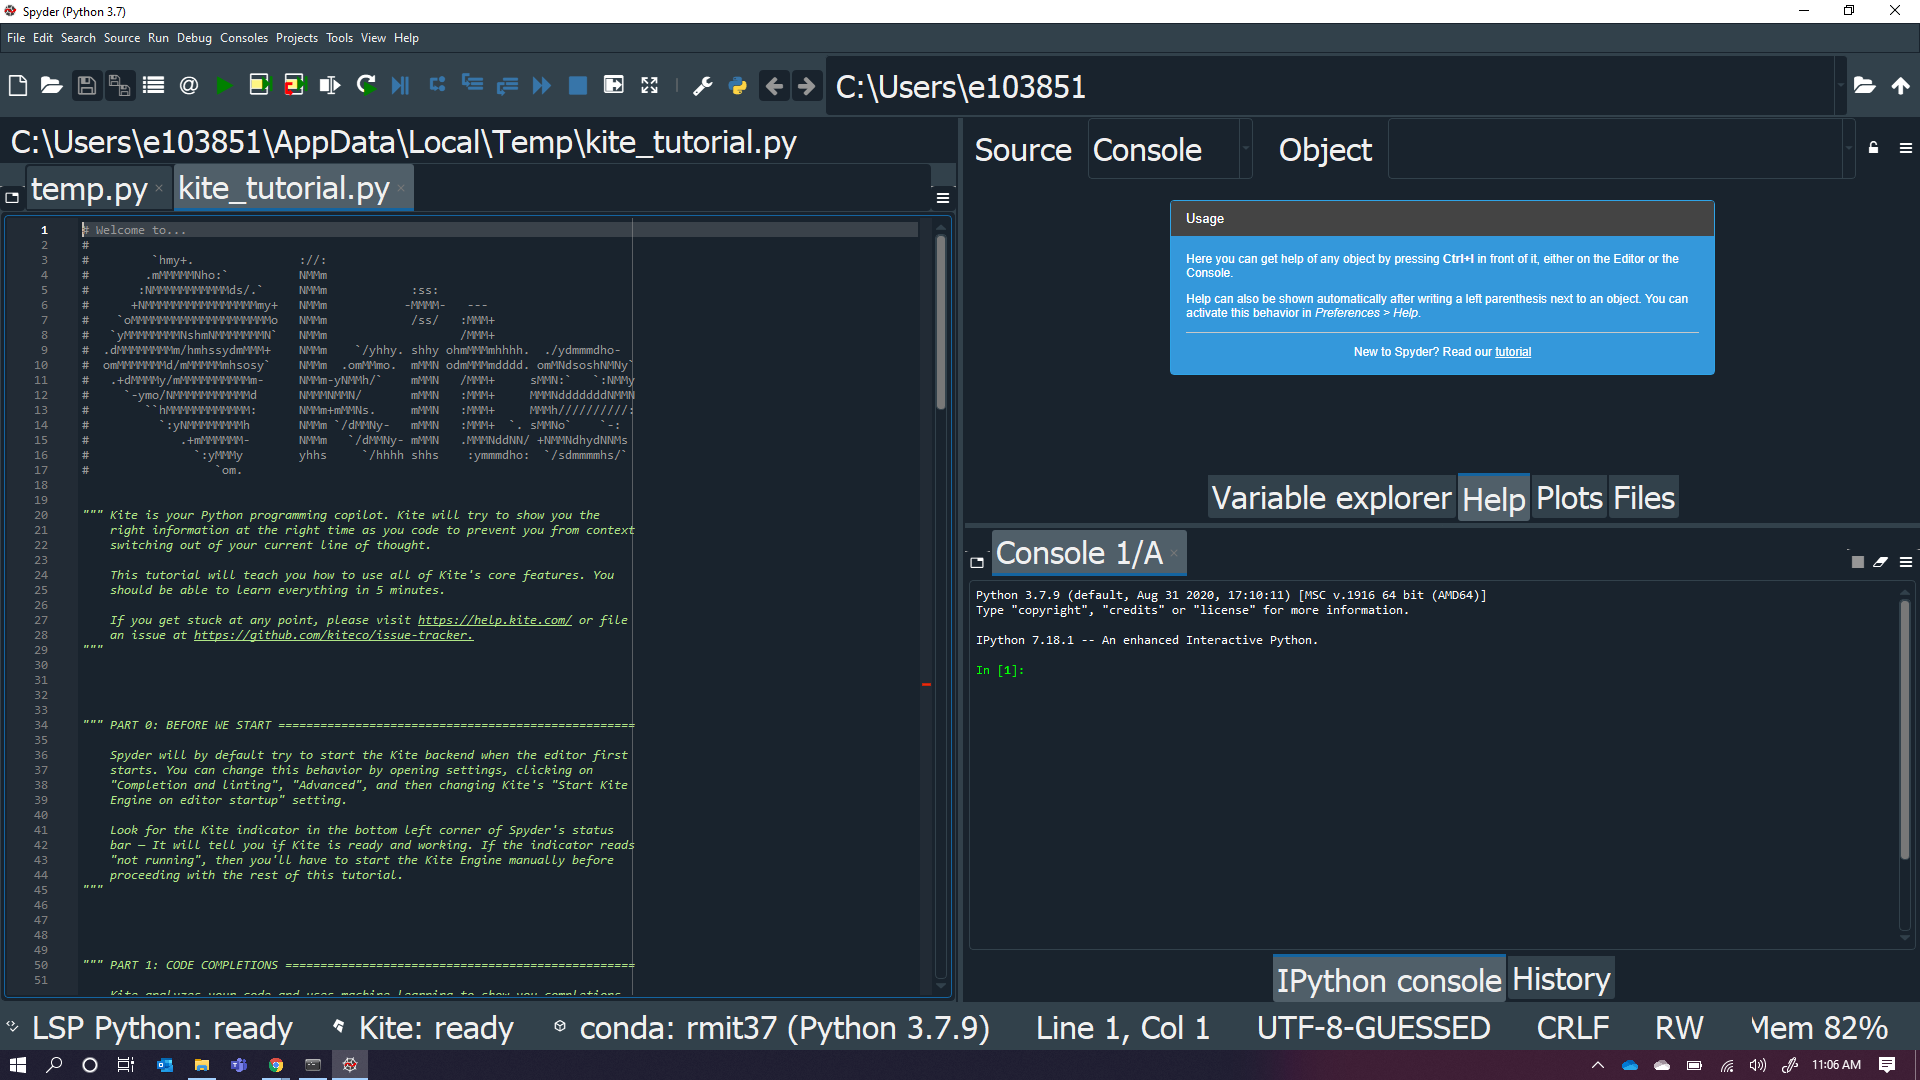Screen dimensions: 1920x1080
Task: Click the Kite: ready status indicator
Action: point(424,1027)
